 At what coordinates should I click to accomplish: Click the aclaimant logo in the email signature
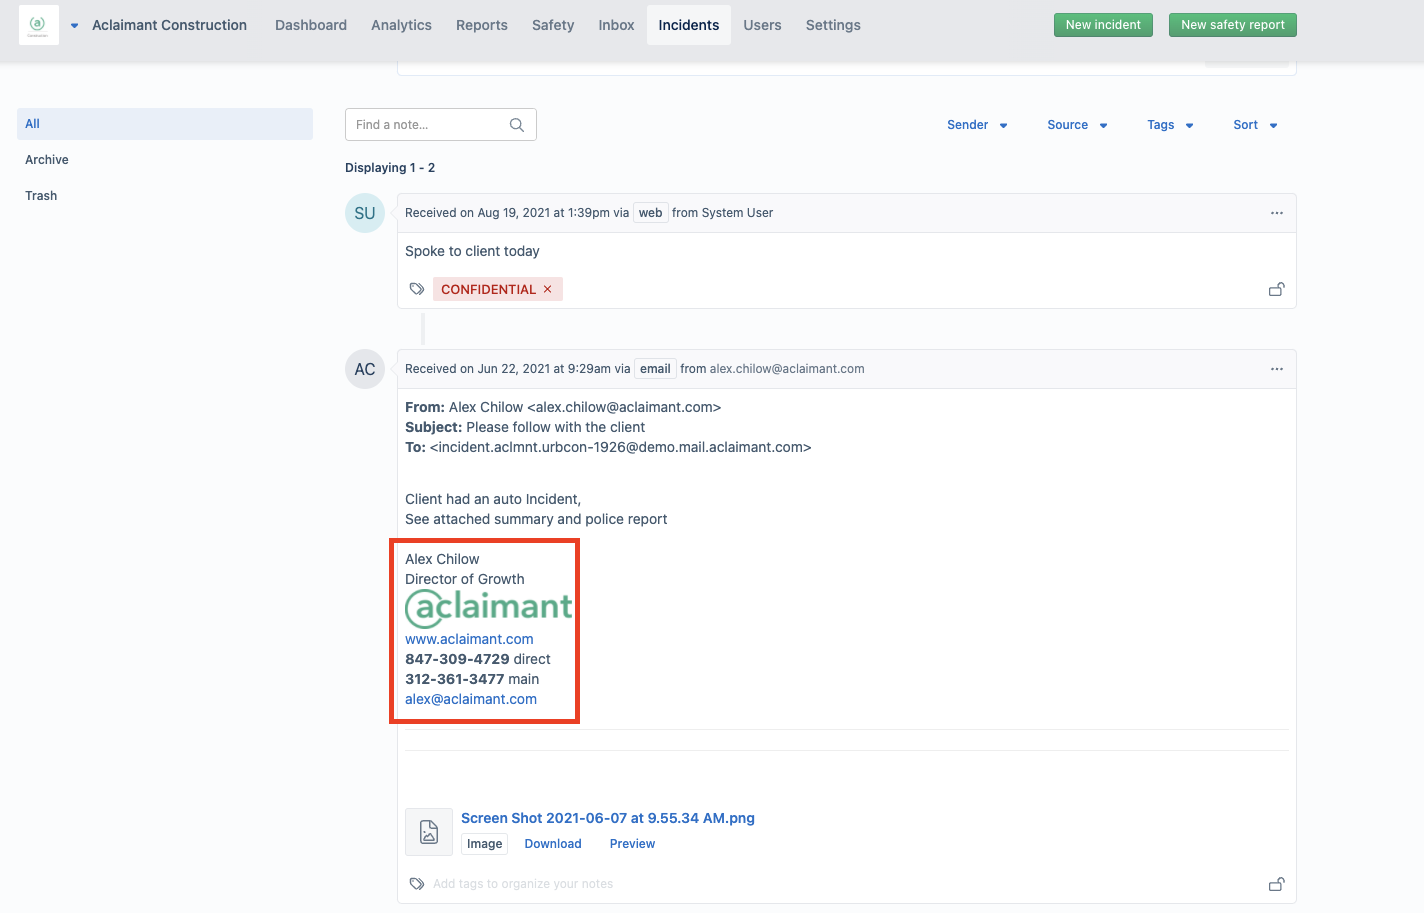(489, 607)
